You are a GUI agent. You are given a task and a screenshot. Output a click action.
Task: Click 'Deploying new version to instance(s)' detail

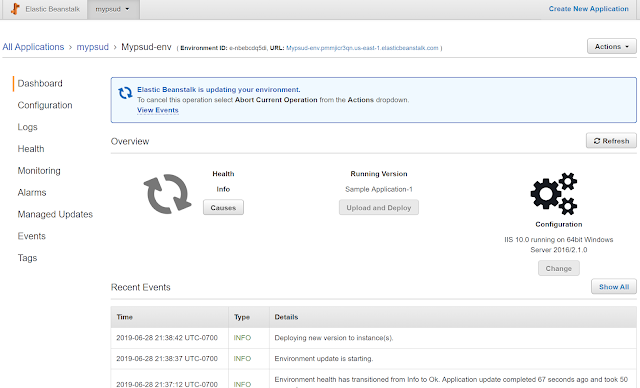(x=333, y=338)
